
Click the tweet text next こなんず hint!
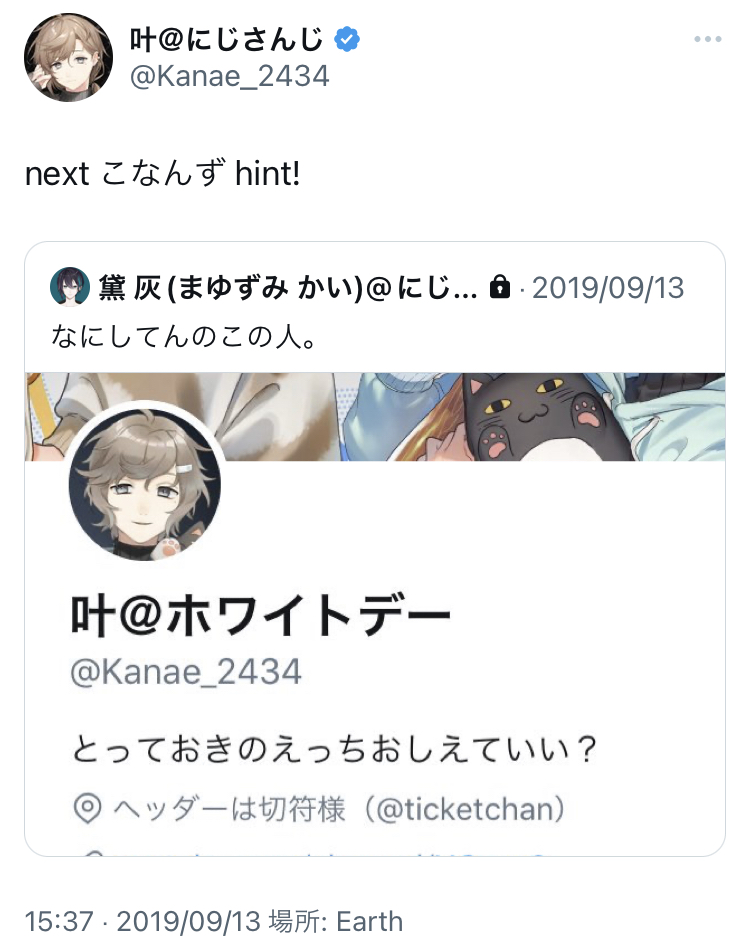click(x=162, y=174)
